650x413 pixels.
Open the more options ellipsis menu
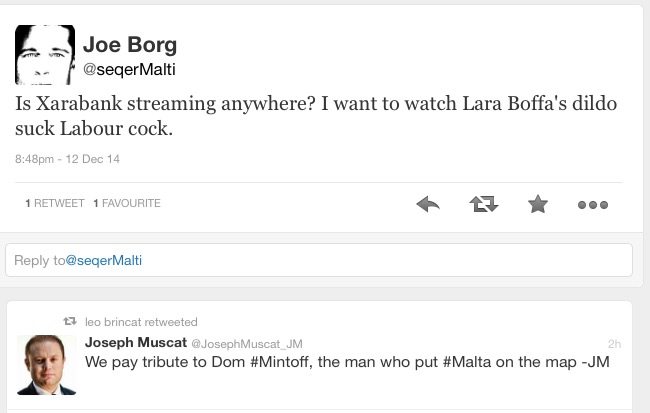pos(592,205)
